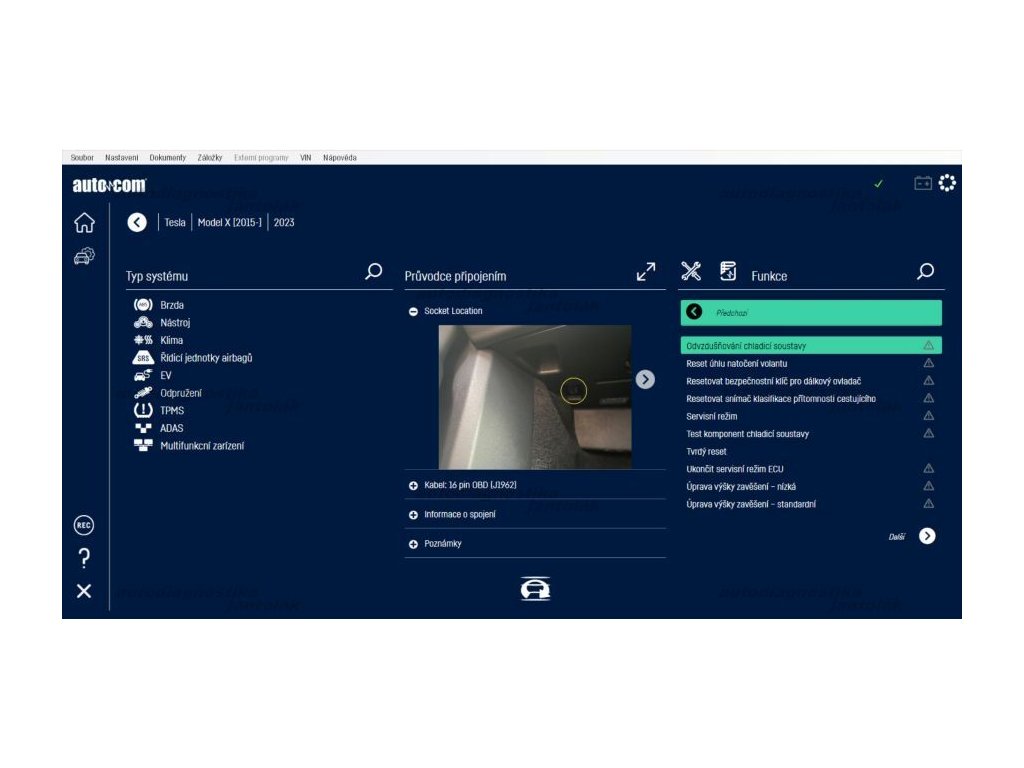The height and width of the screenshot is (768, 1024).
Task: Click the SRS airbag icon
Action: tap(143, 358)
